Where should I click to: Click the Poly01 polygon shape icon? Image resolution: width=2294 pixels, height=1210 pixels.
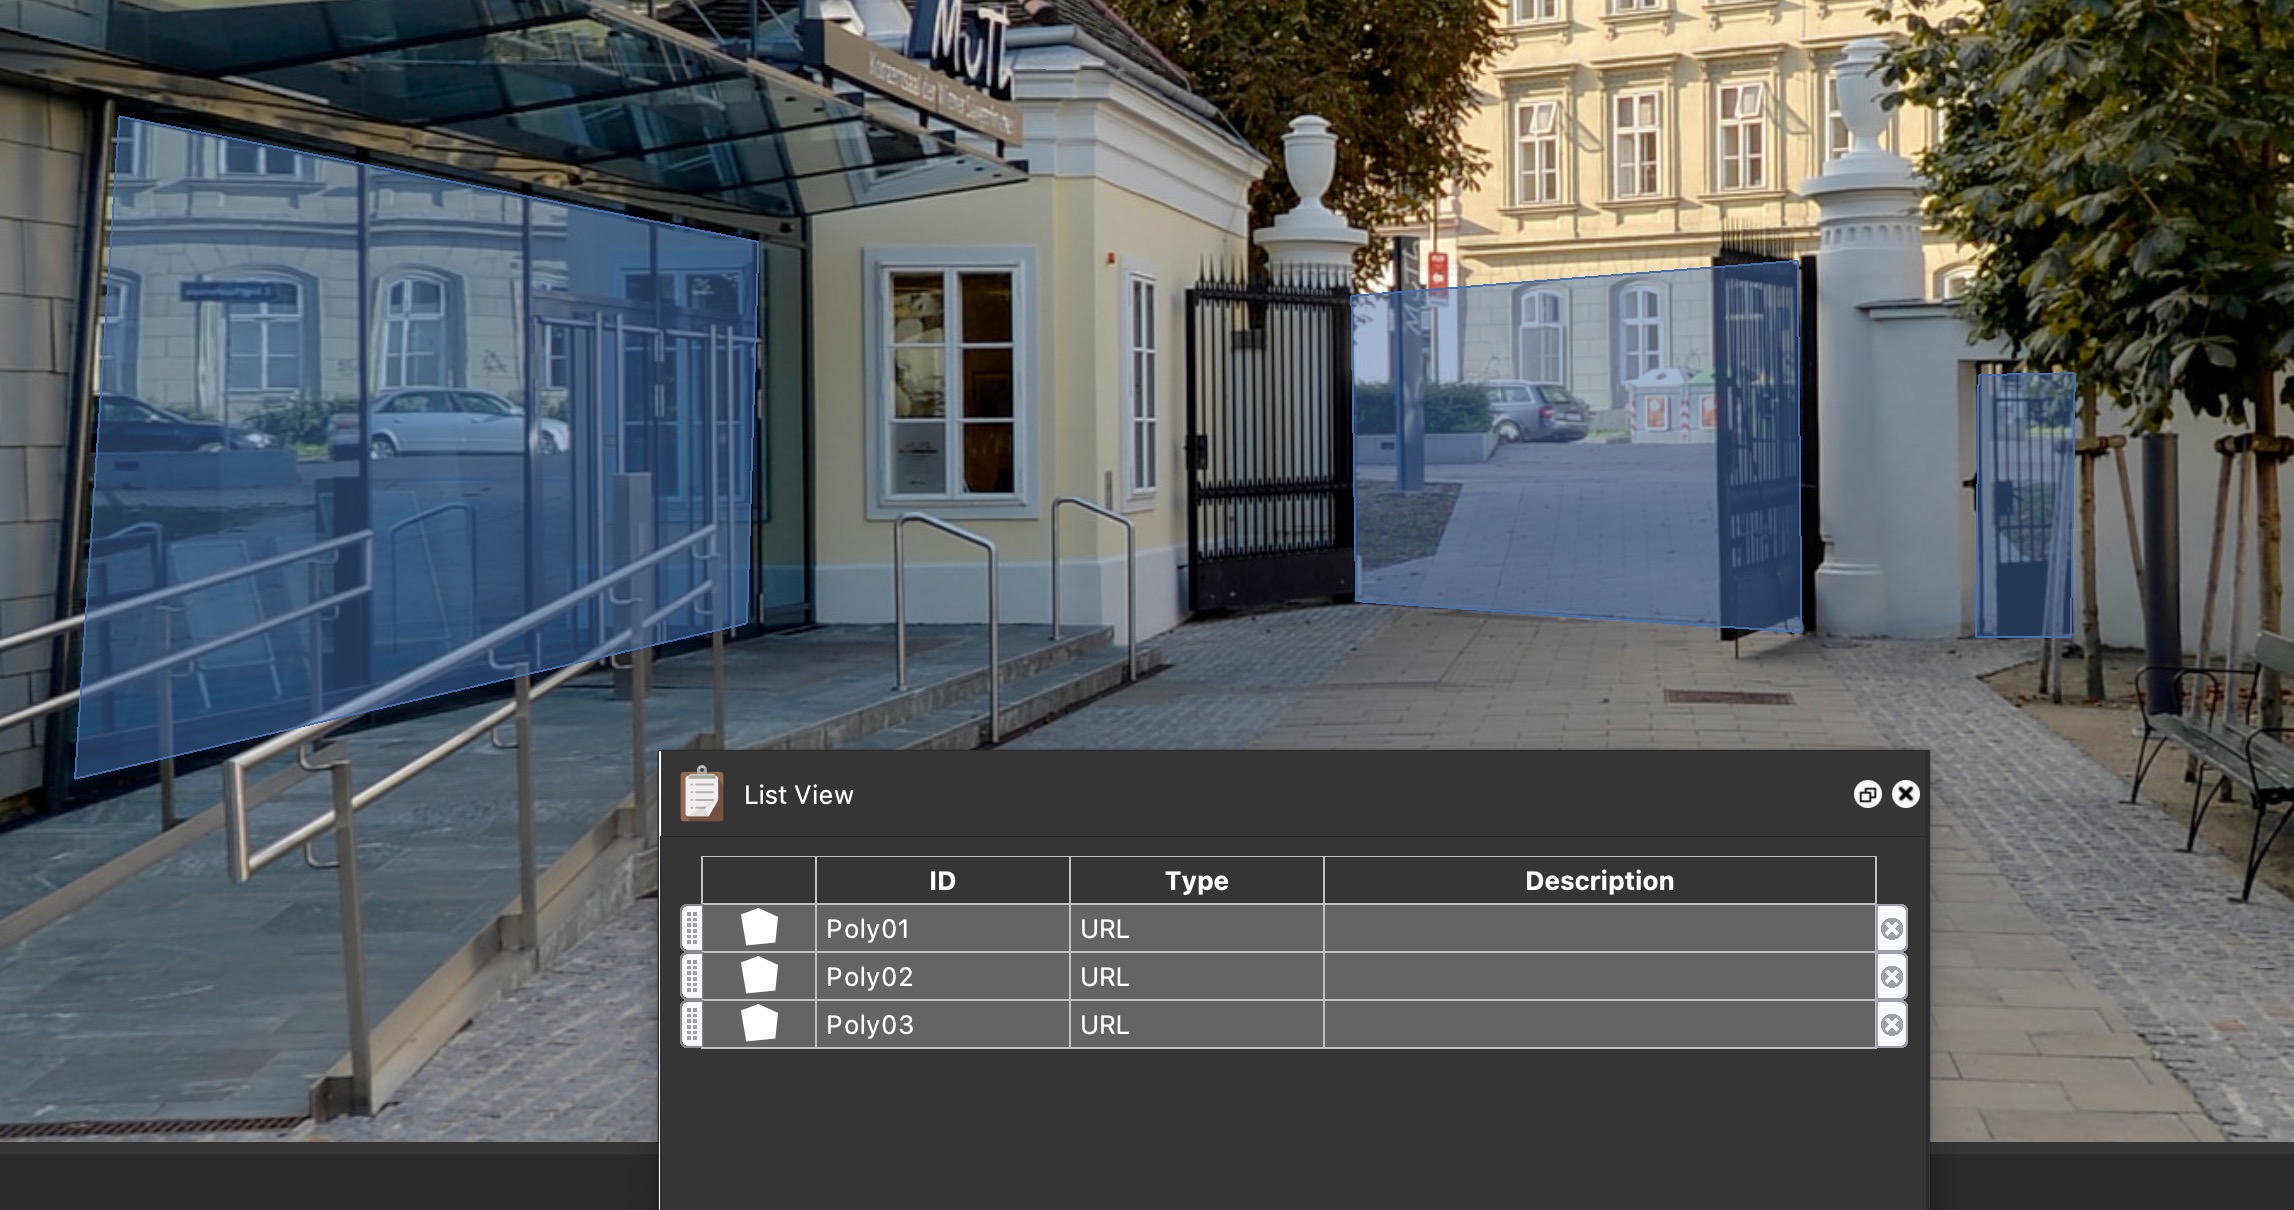(x=759, y=928)
